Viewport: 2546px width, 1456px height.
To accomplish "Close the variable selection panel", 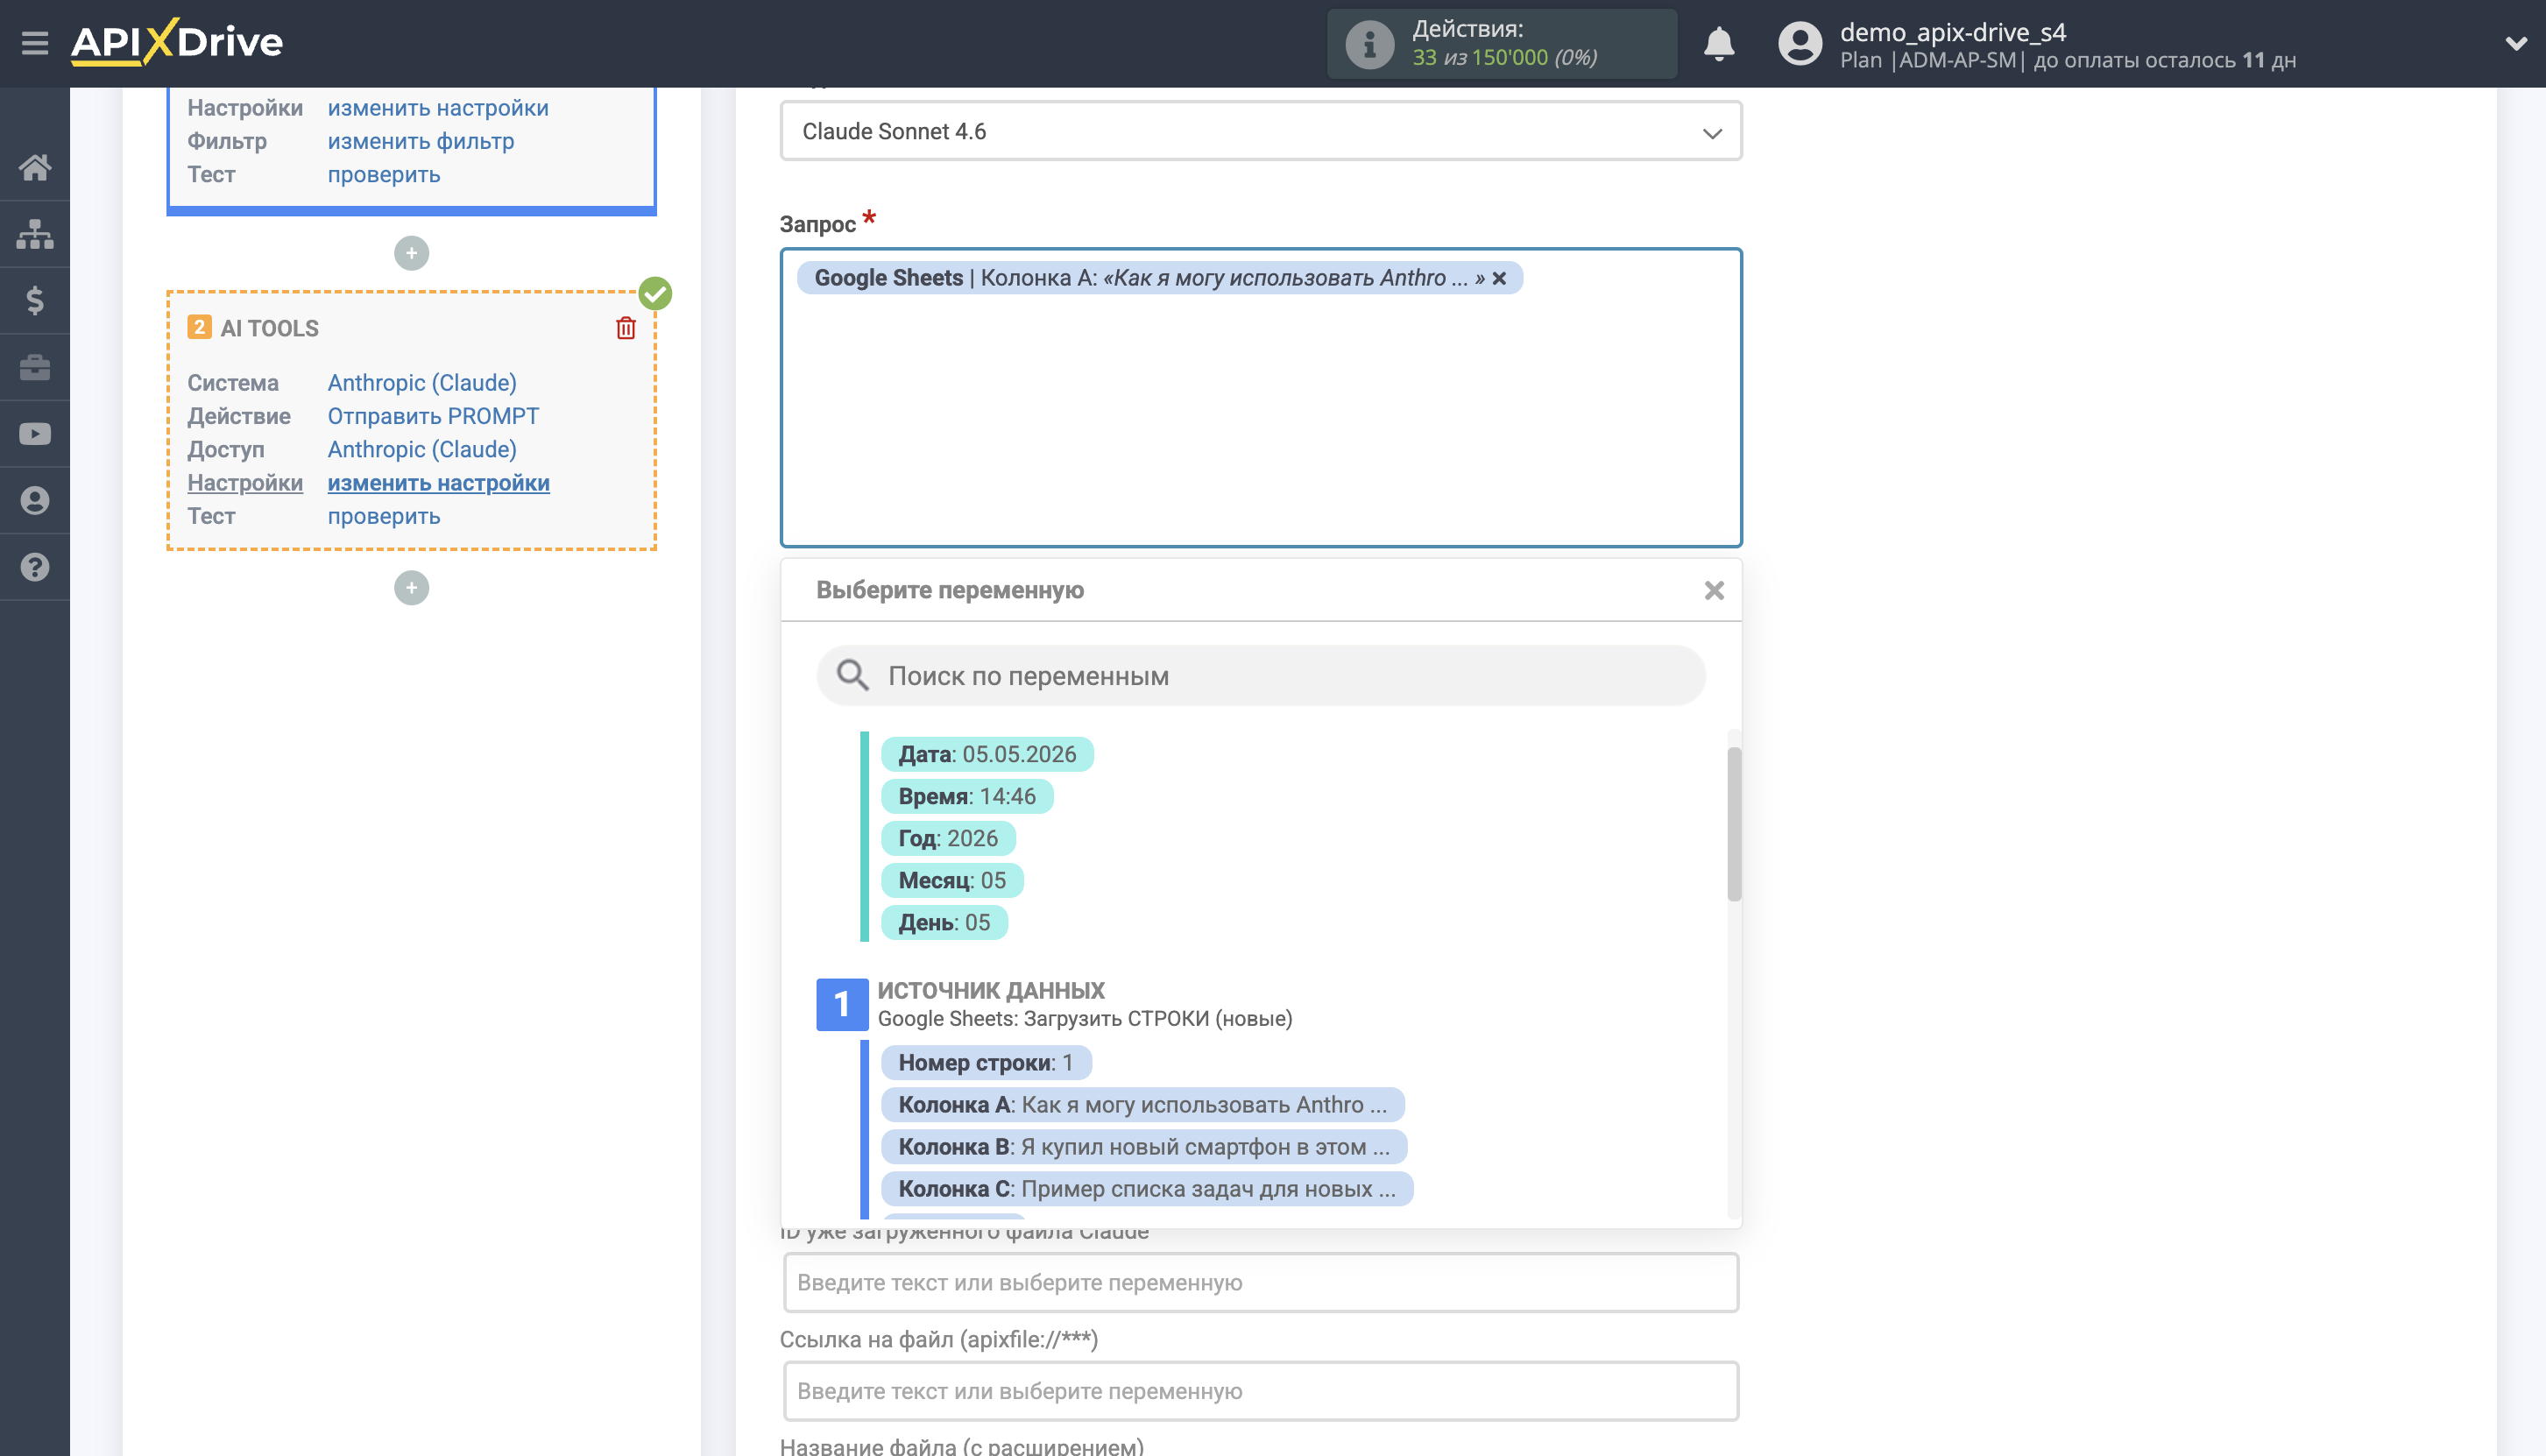I will point(1714,591).
